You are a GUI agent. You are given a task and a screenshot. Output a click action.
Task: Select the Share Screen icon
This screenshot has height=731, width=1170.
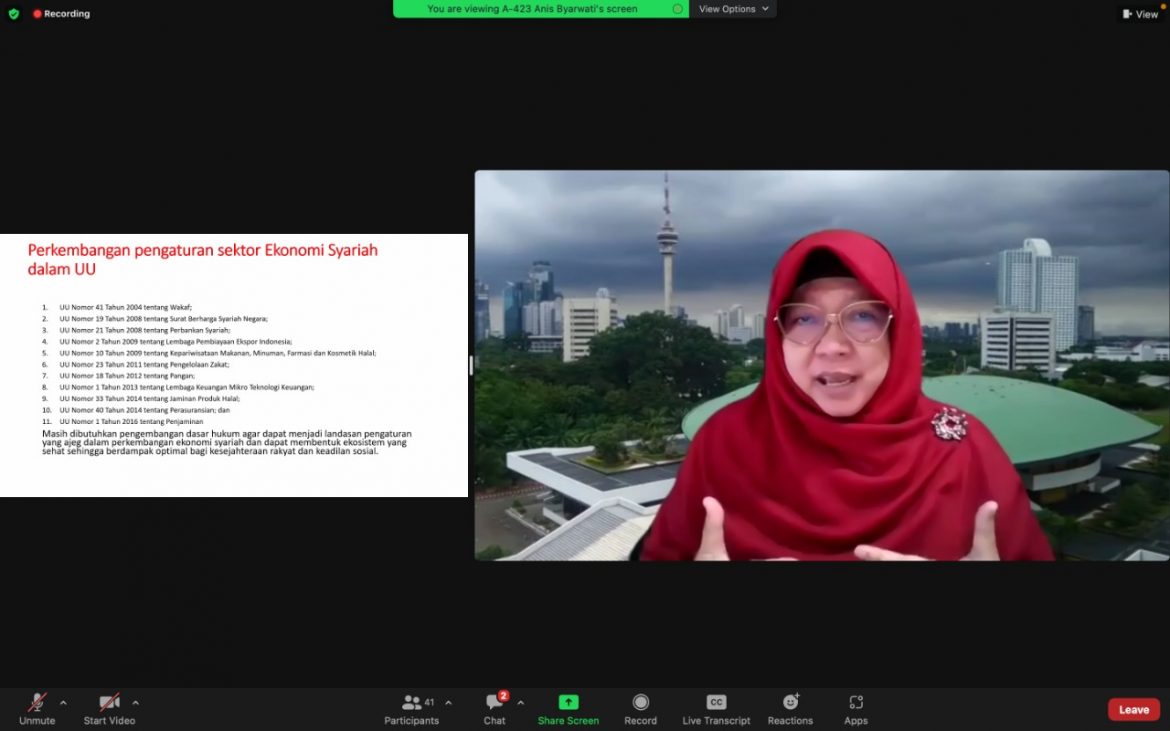pos(568,708)
